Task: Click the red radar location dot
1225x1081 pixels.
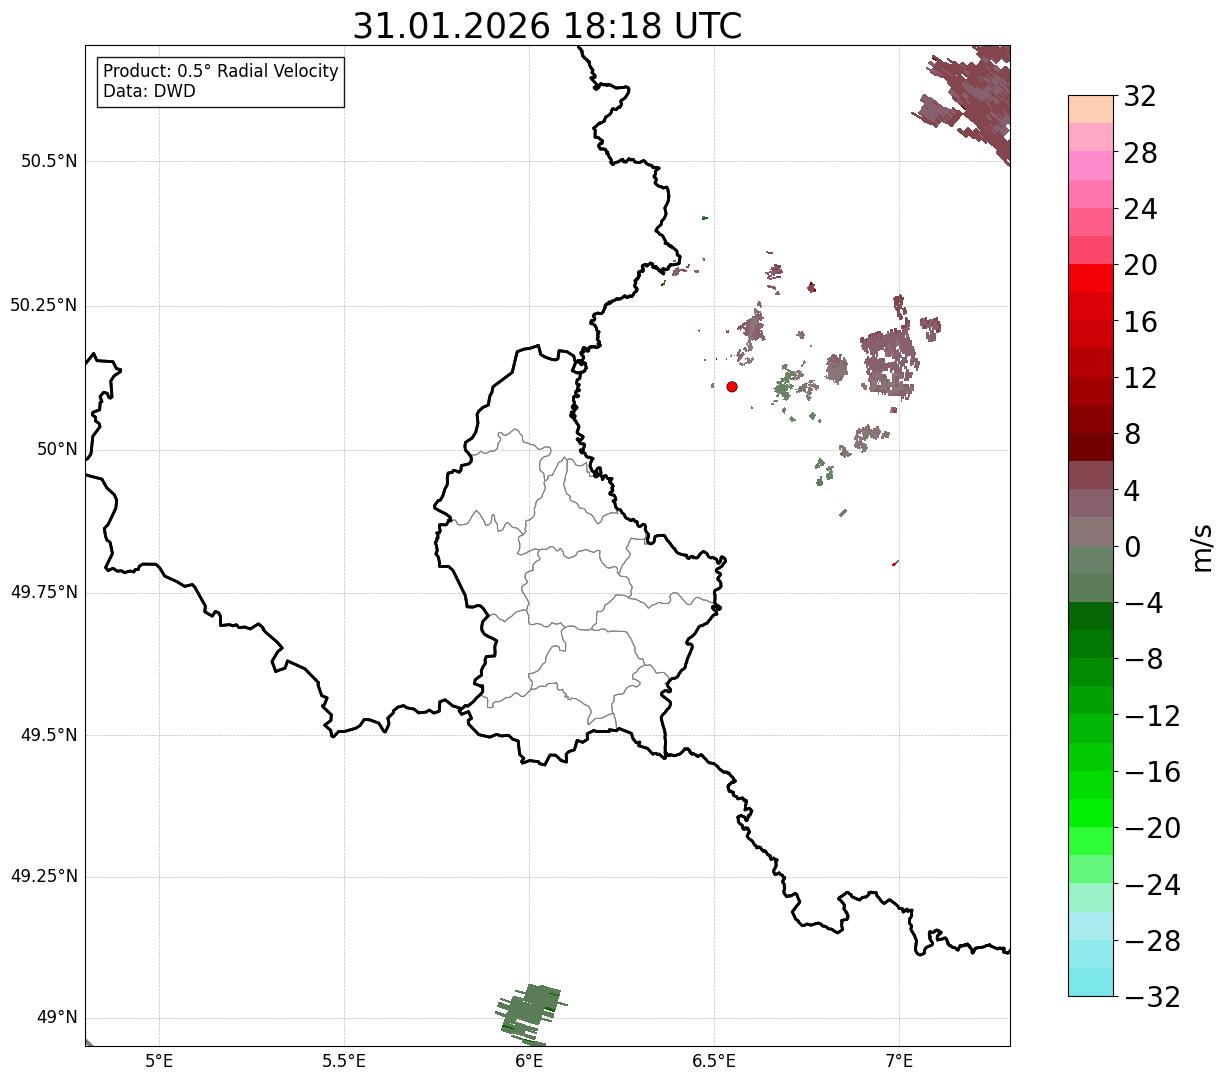Action: [x=732, y=387]
